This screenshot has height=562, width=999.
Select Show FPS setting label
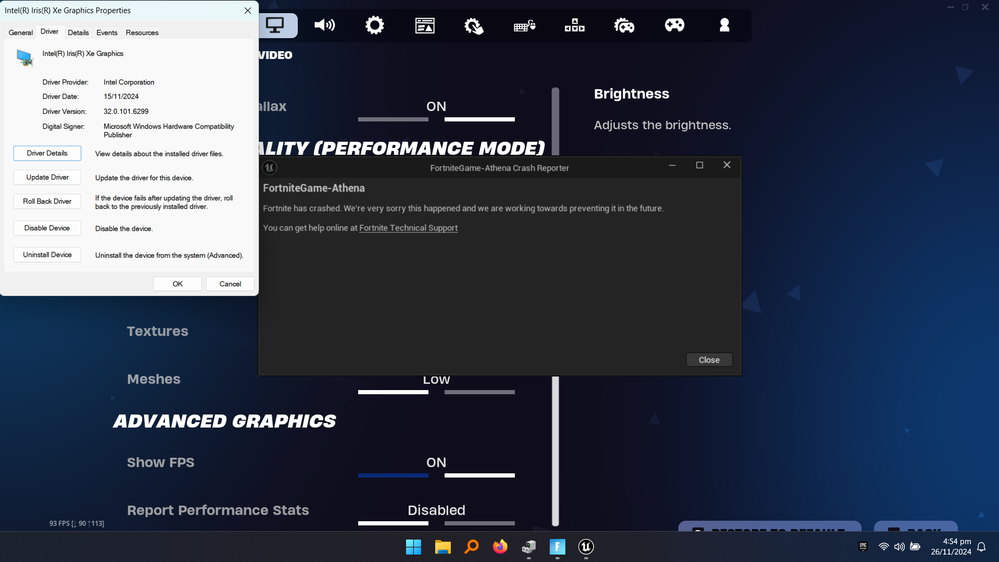point(161,463)
